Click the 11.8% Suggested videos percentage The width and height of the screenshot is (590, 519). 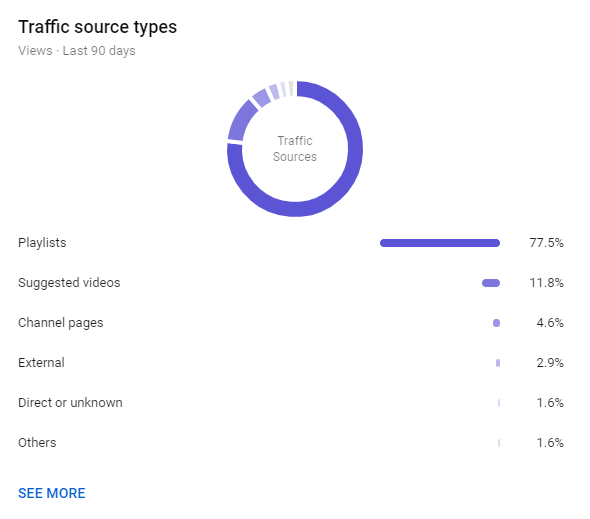546,283
